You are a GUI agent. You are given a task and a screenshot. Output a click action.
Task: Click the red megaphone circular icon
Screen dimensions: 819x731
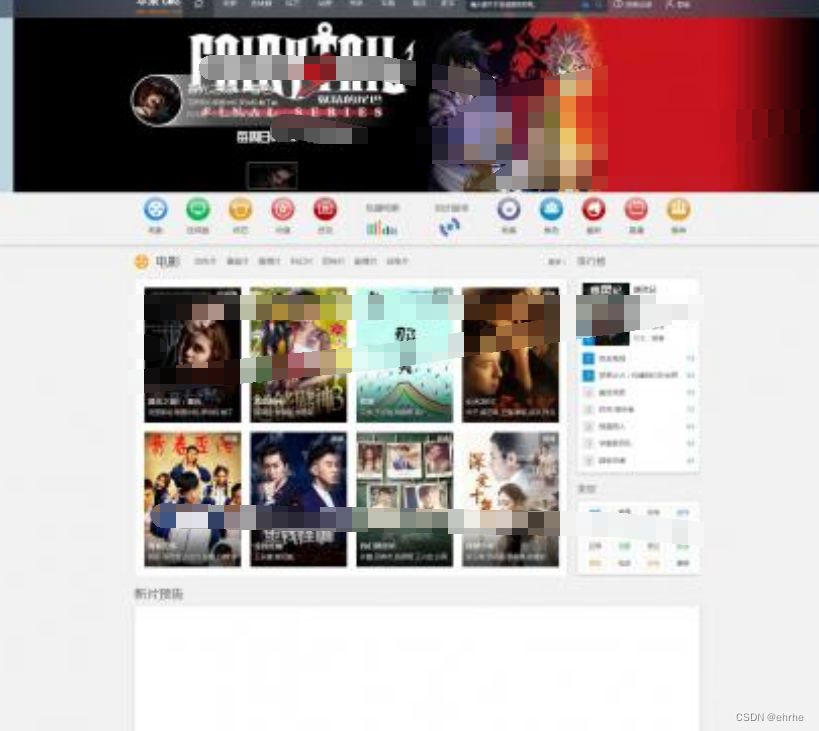[x=594, y=209]
